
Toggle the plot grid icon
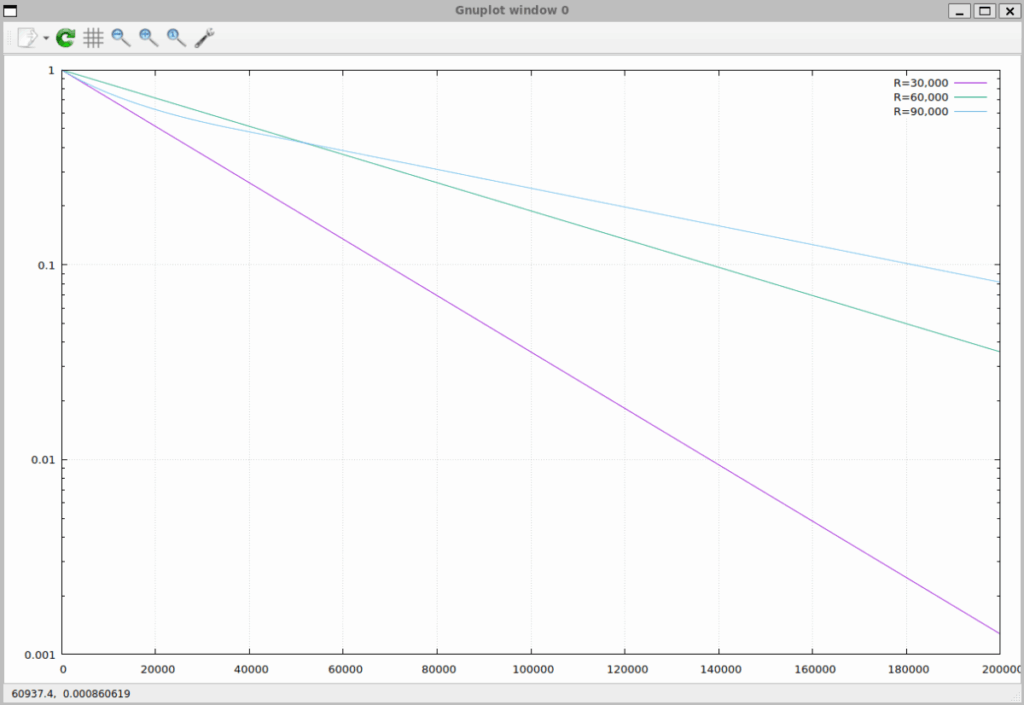[93, 38]
